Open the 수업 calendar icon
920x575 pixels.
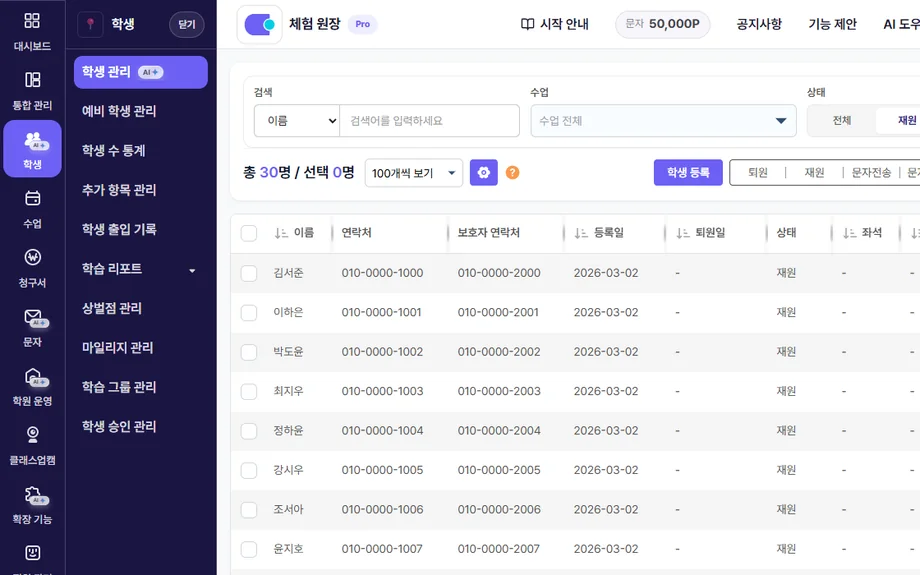coord(32,198)
